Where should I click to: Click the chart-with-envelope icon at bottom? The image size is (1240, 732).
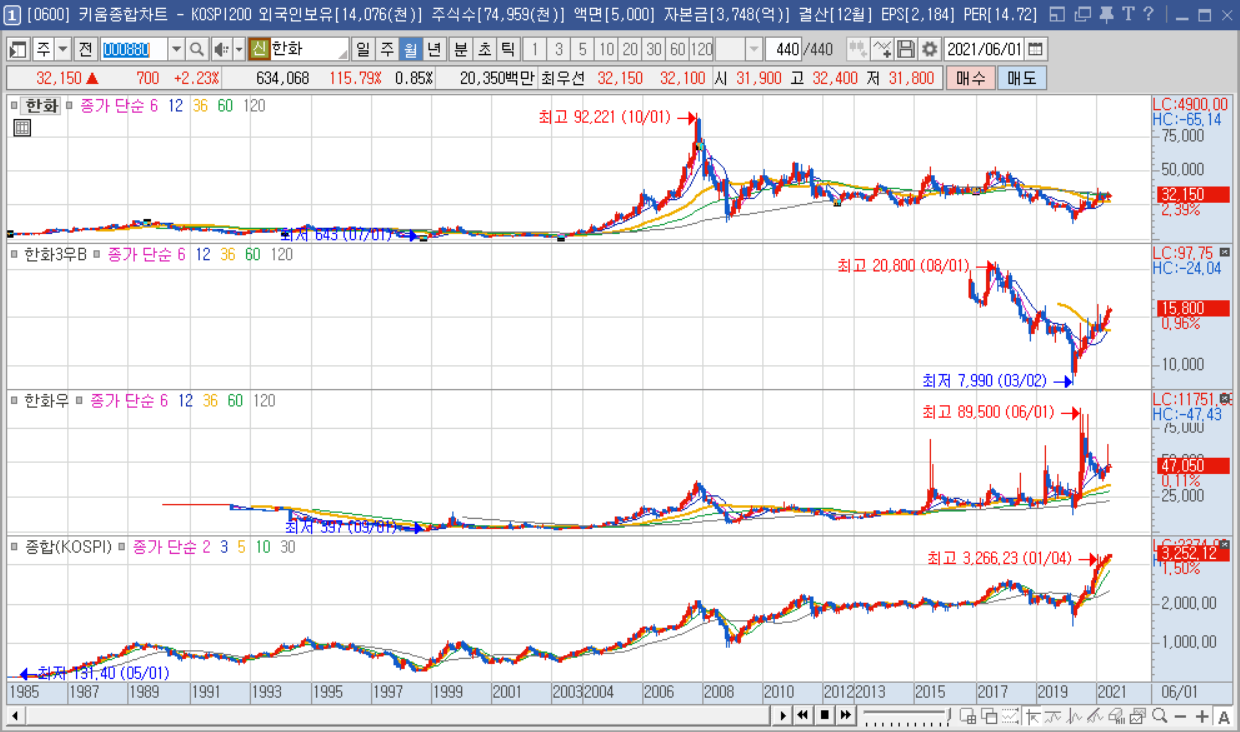tap(1138, 716)
